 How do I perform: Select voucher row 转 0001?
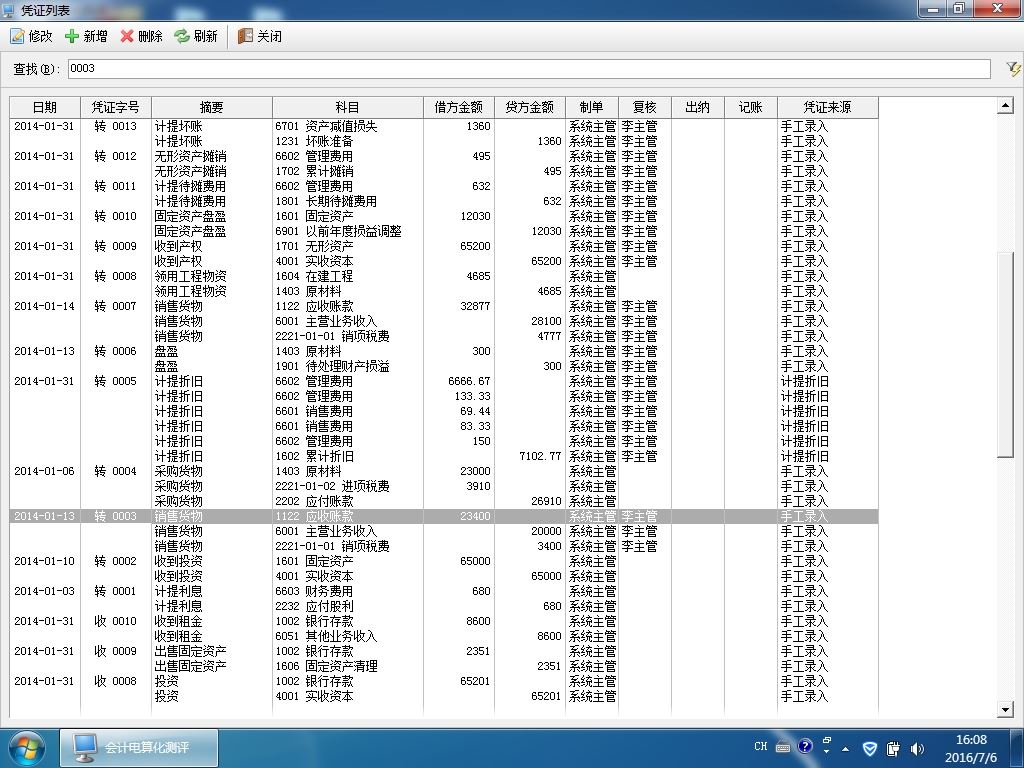pos(444,592)
